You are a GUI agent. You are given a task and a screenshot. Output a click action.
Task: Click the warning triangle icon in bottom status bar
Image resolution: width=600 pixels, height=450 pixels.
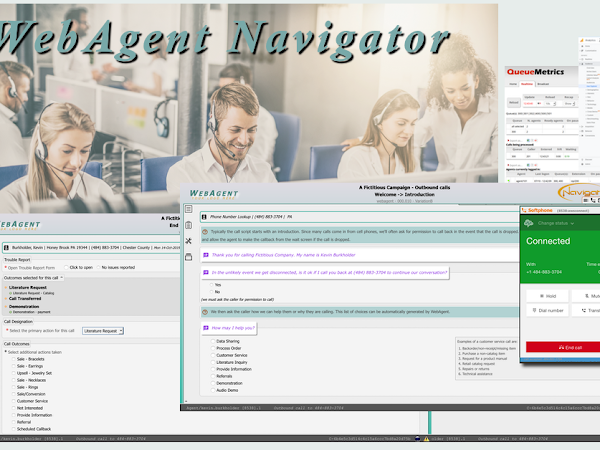(426, 439)
